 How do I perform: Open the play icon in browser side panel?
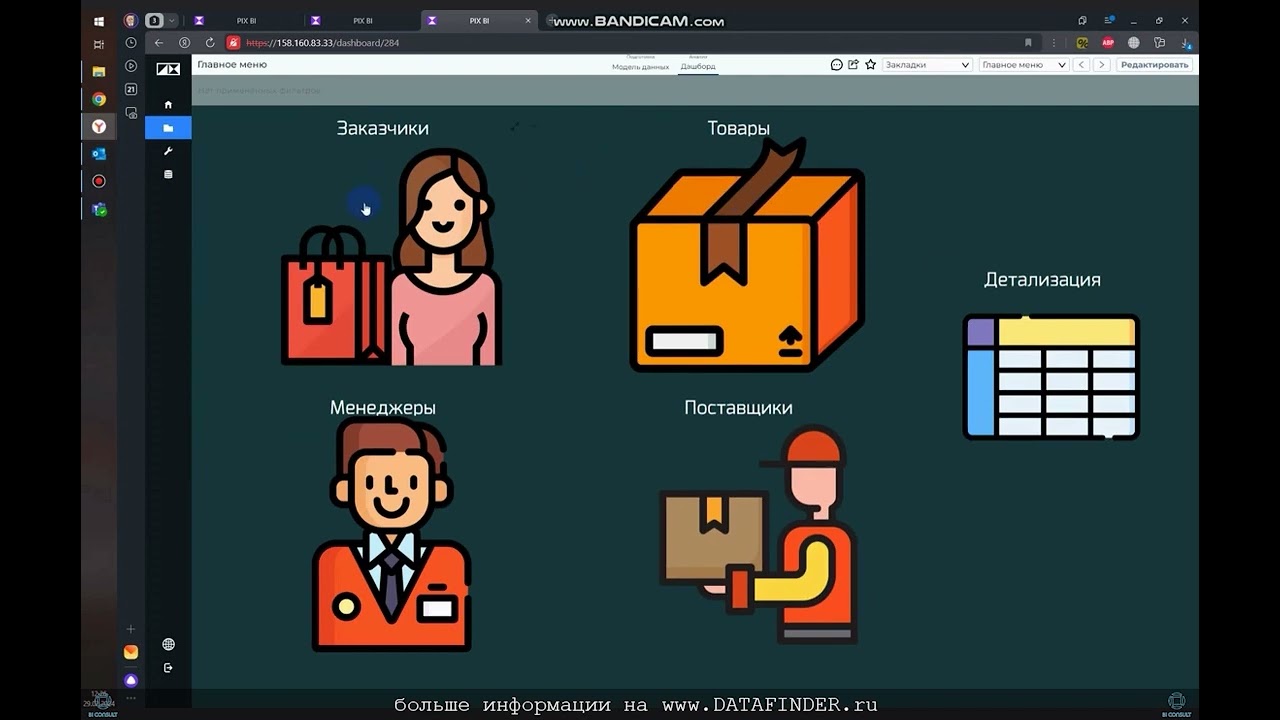(x=131, y=66)
